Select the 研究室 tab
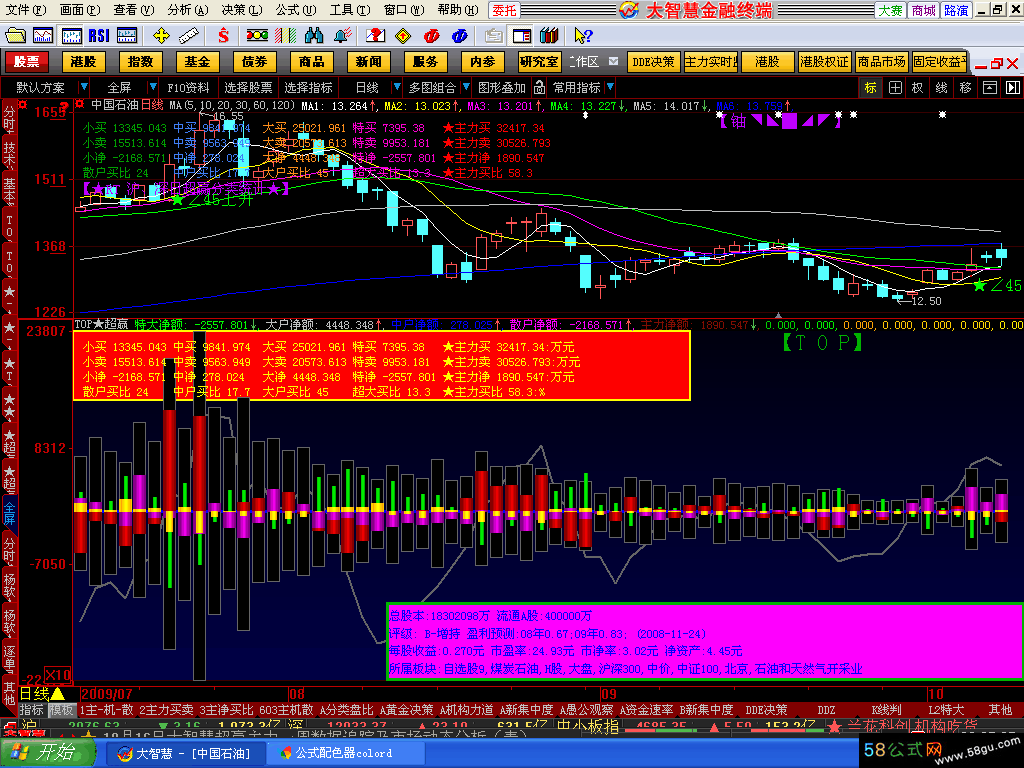Screen dimensions: 1024x768 click(539, 61)
